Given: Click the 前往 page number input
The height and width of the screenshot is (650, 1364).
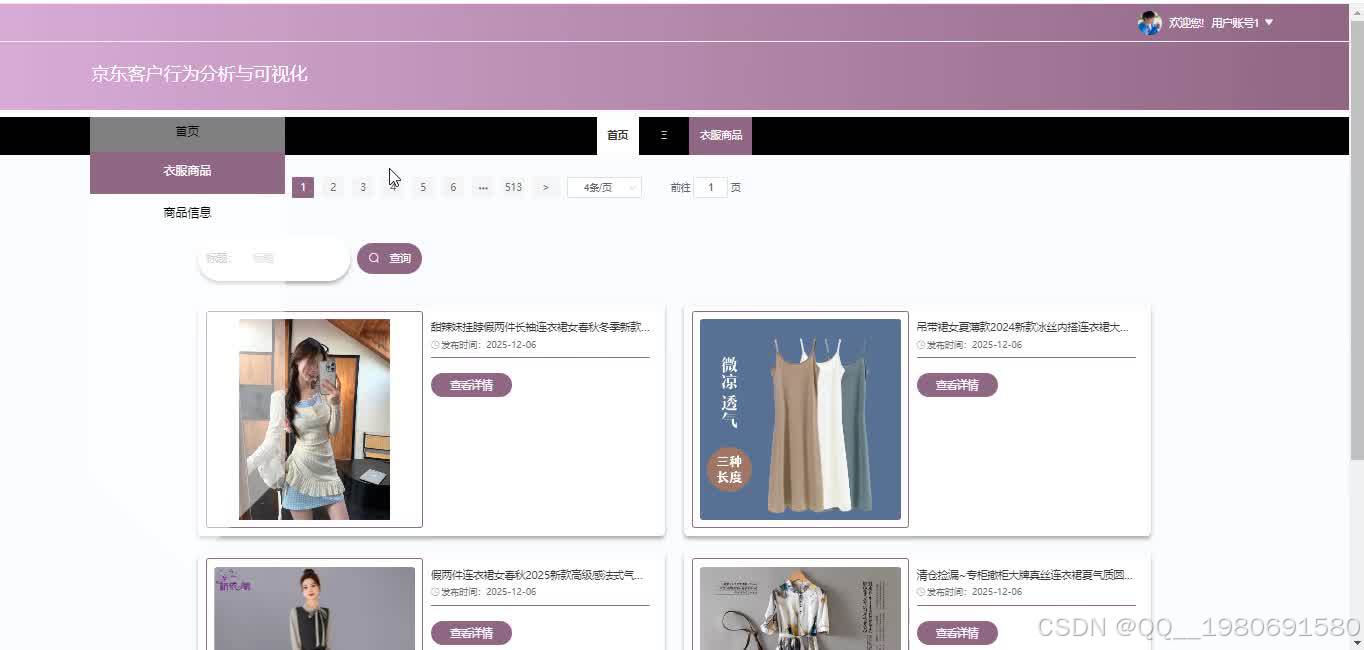Looking at the screenshot, I should click(711, 187).
